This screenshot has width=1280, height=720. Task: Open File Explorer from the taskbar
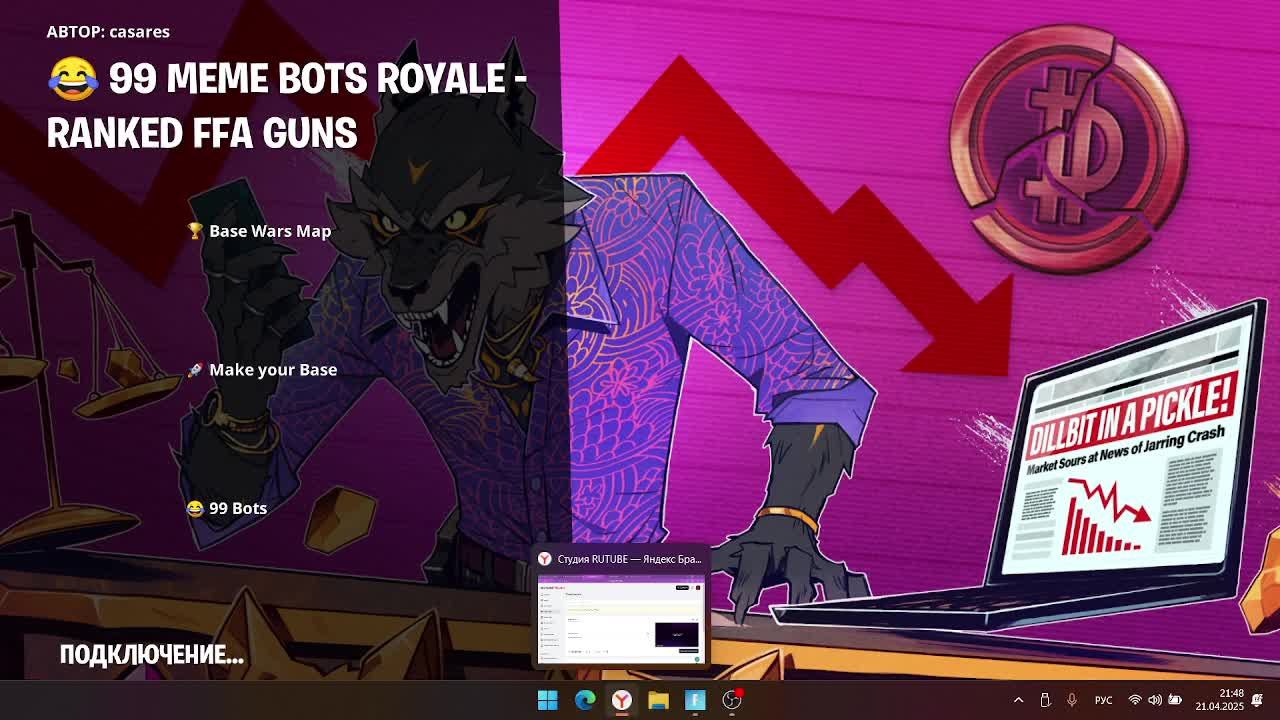coord(658,700)
